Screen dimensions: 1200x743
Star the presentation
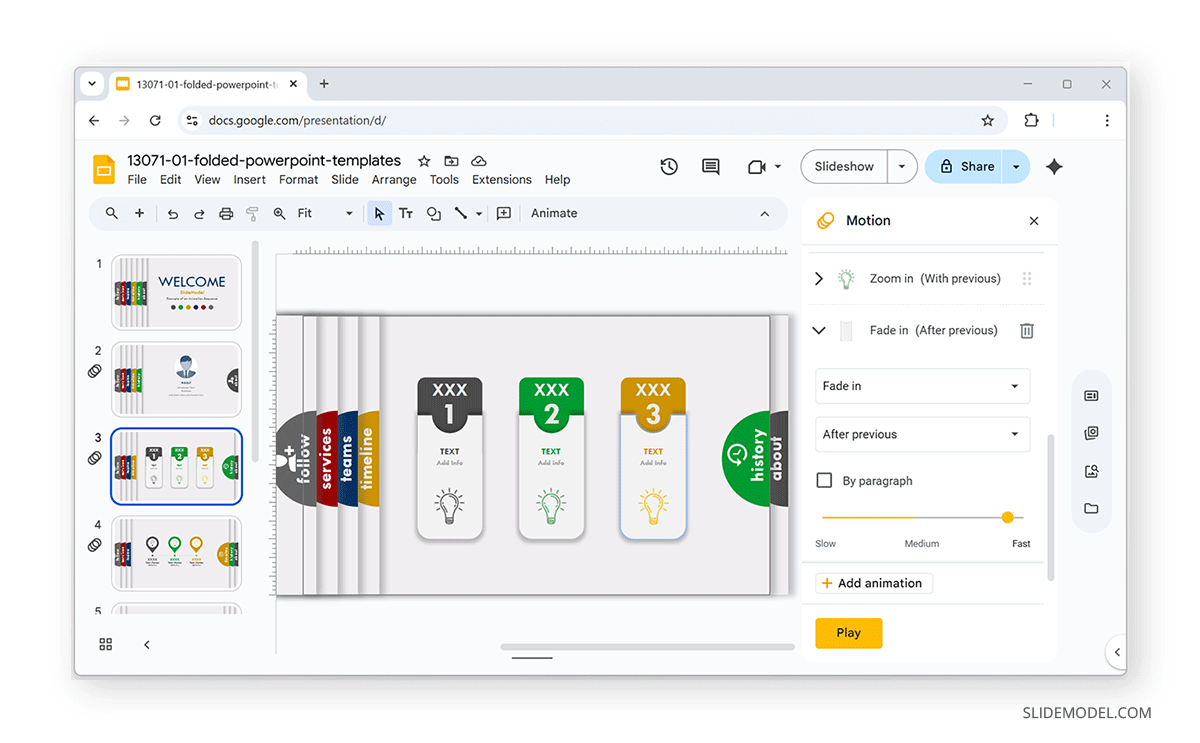point(423,160)
